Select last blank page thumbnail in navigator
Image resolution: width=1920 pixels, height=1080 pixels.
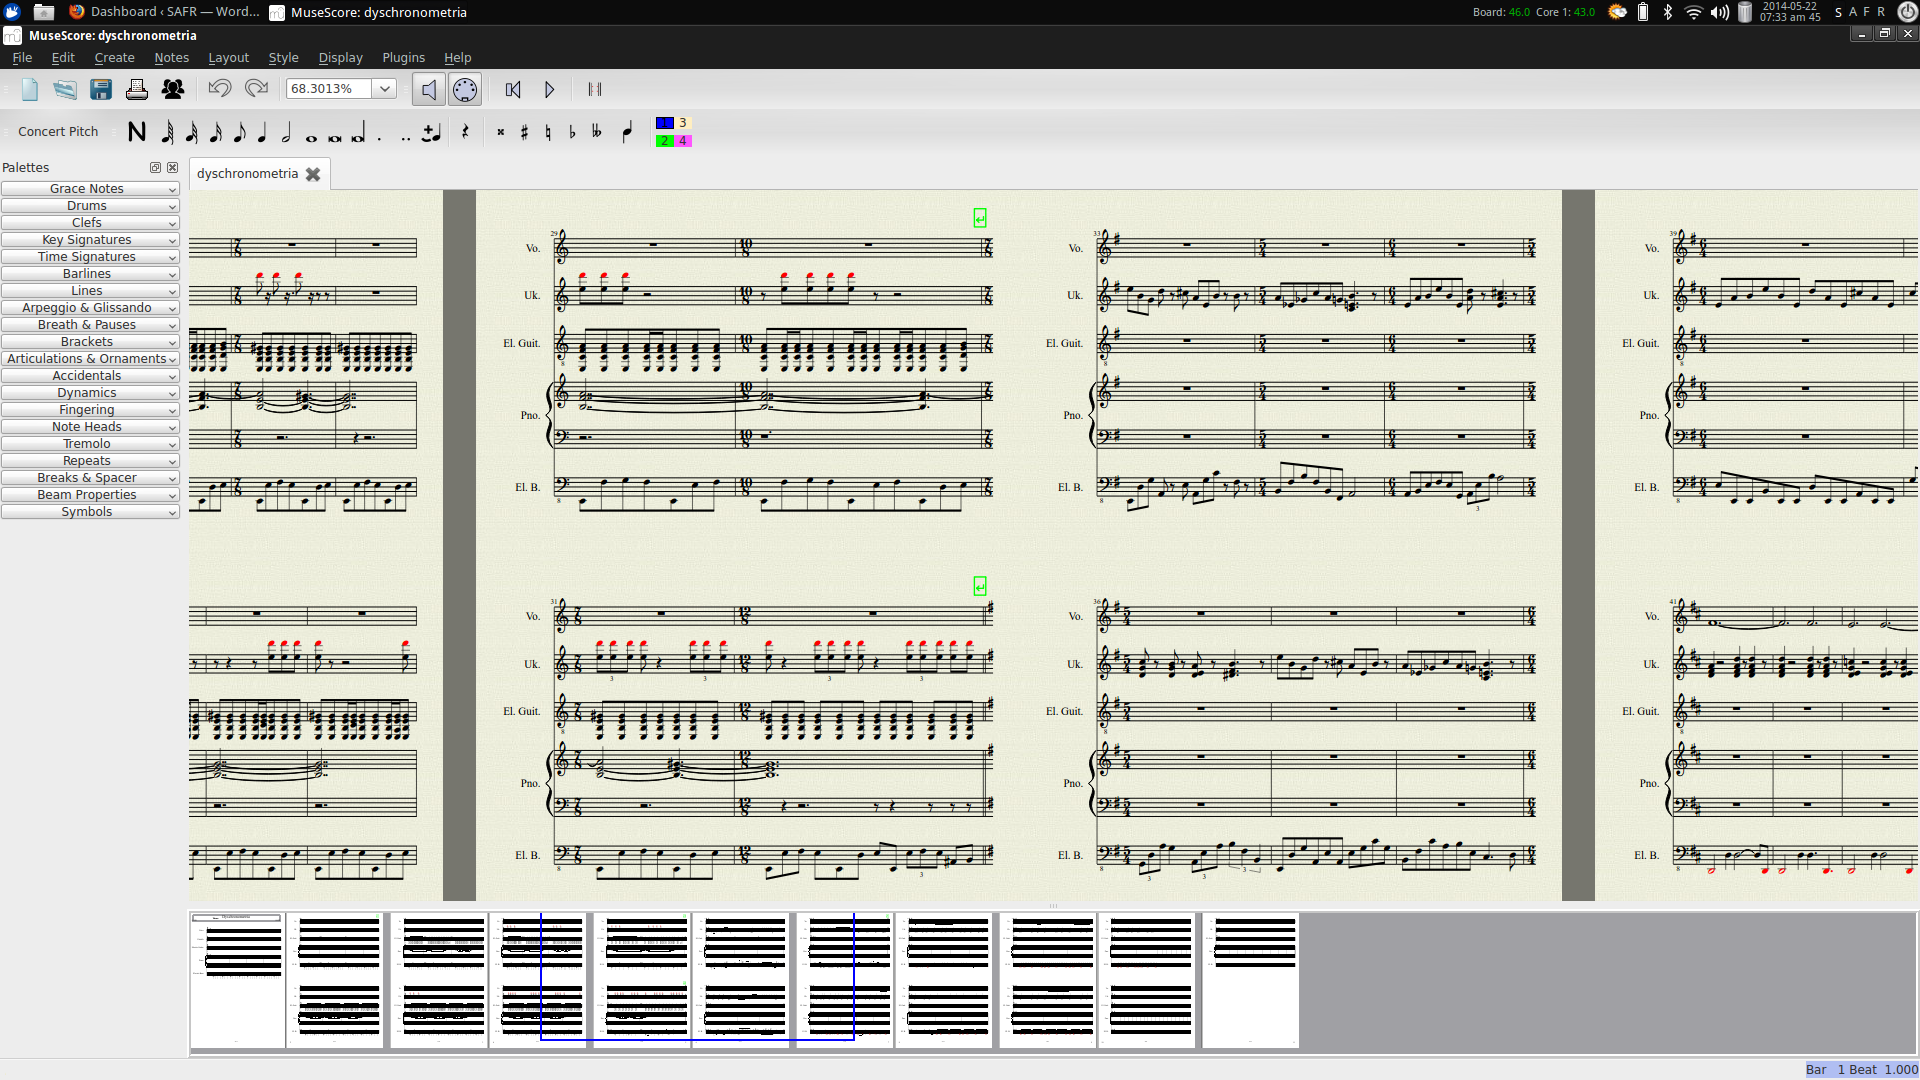click(x=1250, y=980)
